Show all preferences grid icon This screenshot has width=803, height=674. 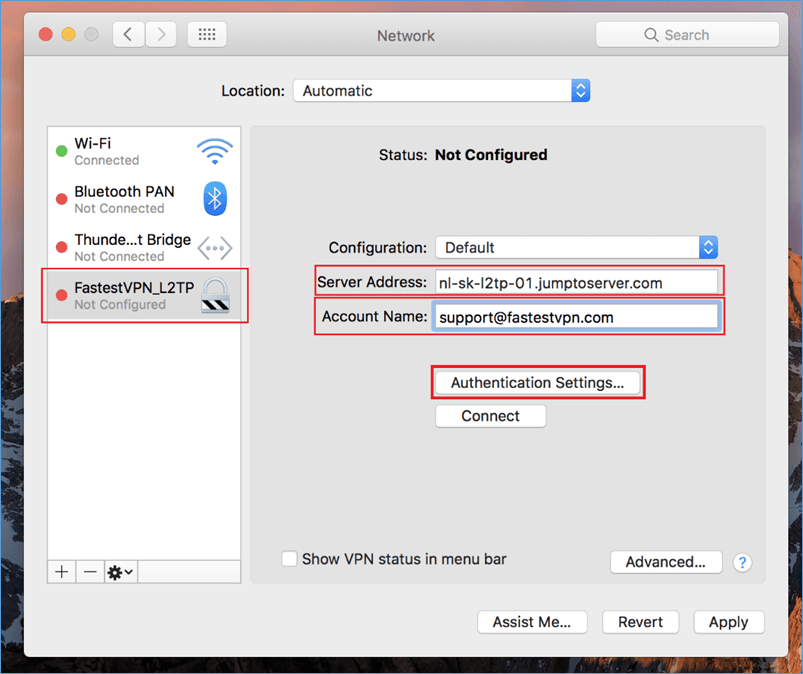pyautogui.click(x=207, y=35)
